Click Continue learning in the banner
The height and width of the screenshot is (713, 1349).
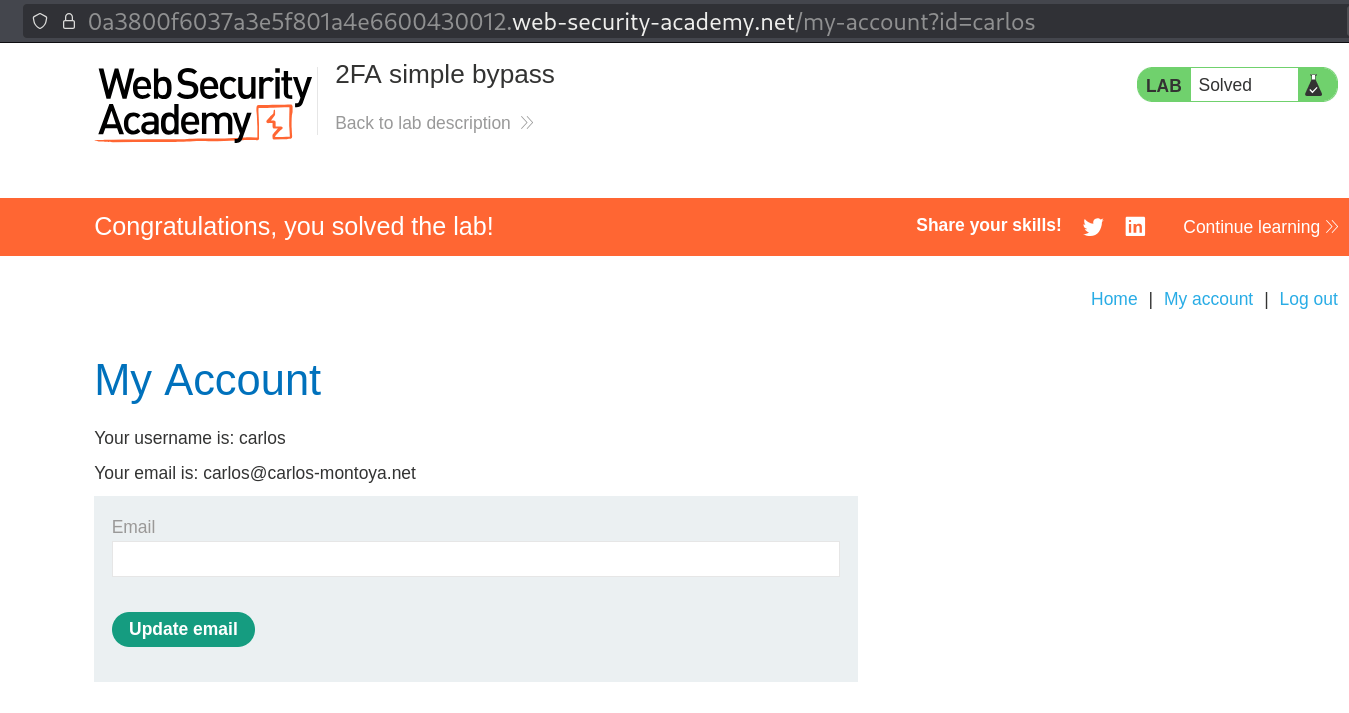pyautogui.click(x=1250, y=226)
